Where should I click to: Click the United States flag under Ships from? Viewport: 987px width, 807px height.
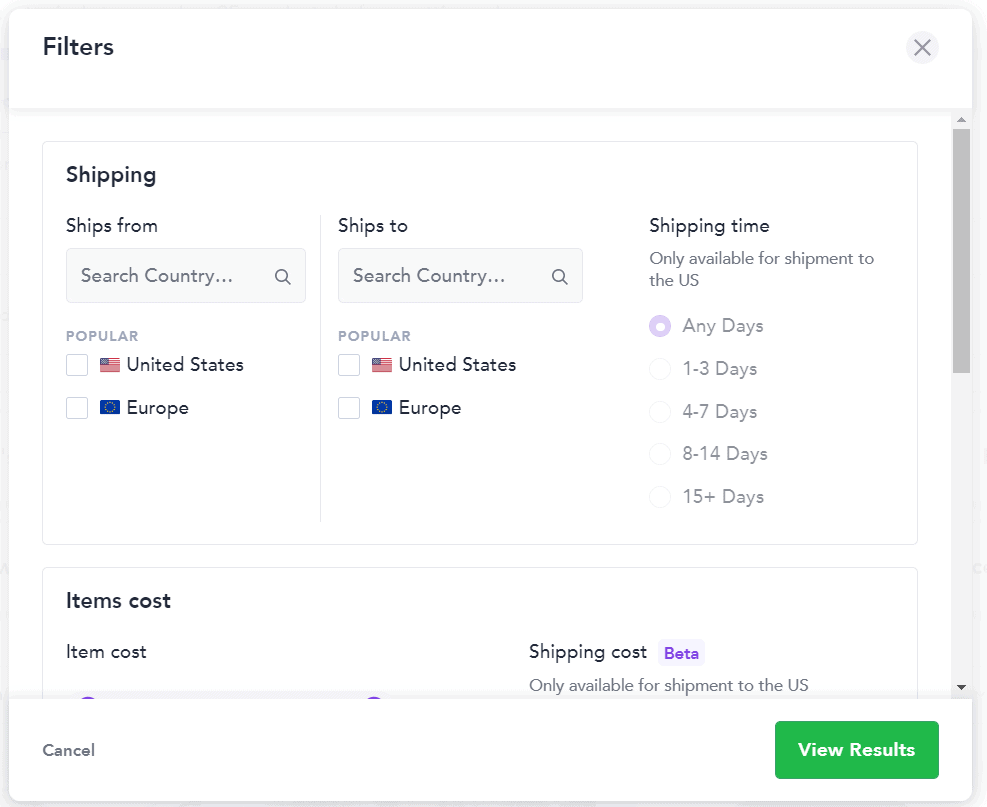[x=110, y=366]
